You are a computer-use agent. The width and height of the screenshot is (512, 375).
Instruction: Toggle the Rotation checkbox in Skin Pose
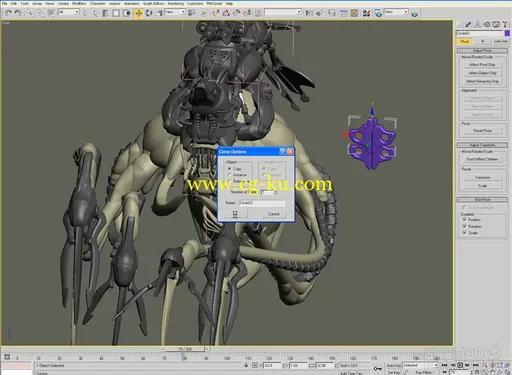click(x=464, y=226)
